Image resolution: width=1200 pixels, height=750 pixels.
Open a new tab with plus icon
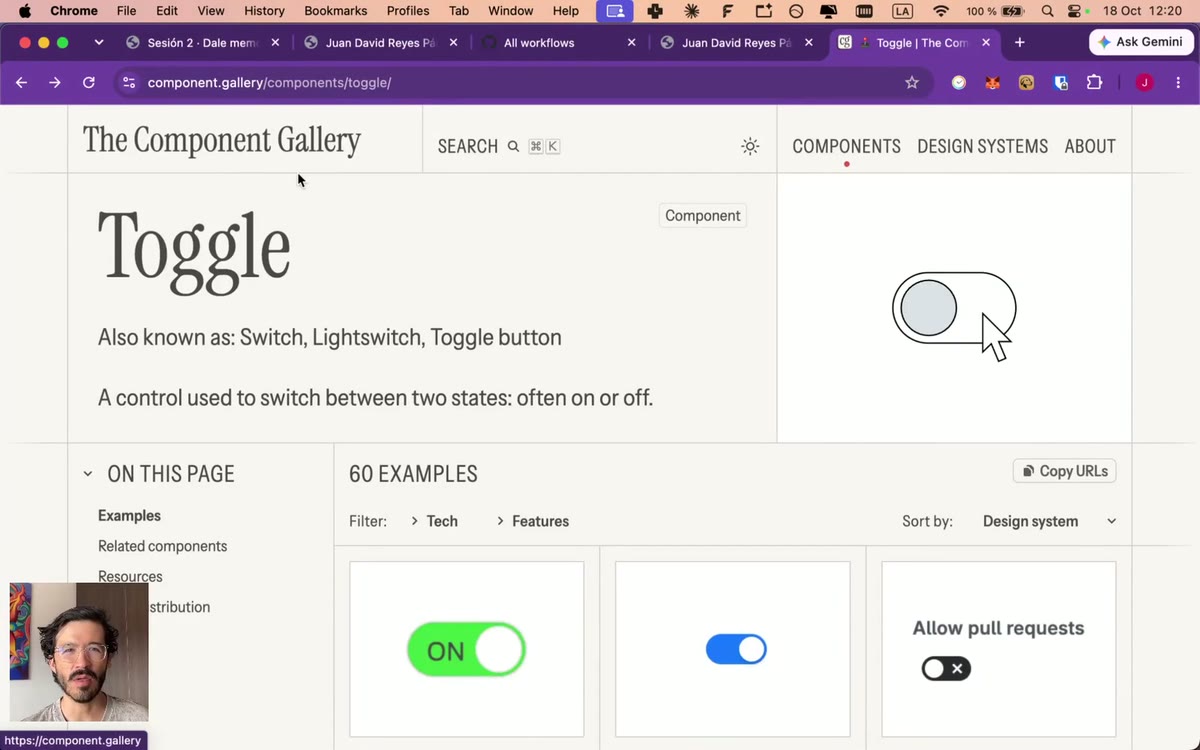1019,43
